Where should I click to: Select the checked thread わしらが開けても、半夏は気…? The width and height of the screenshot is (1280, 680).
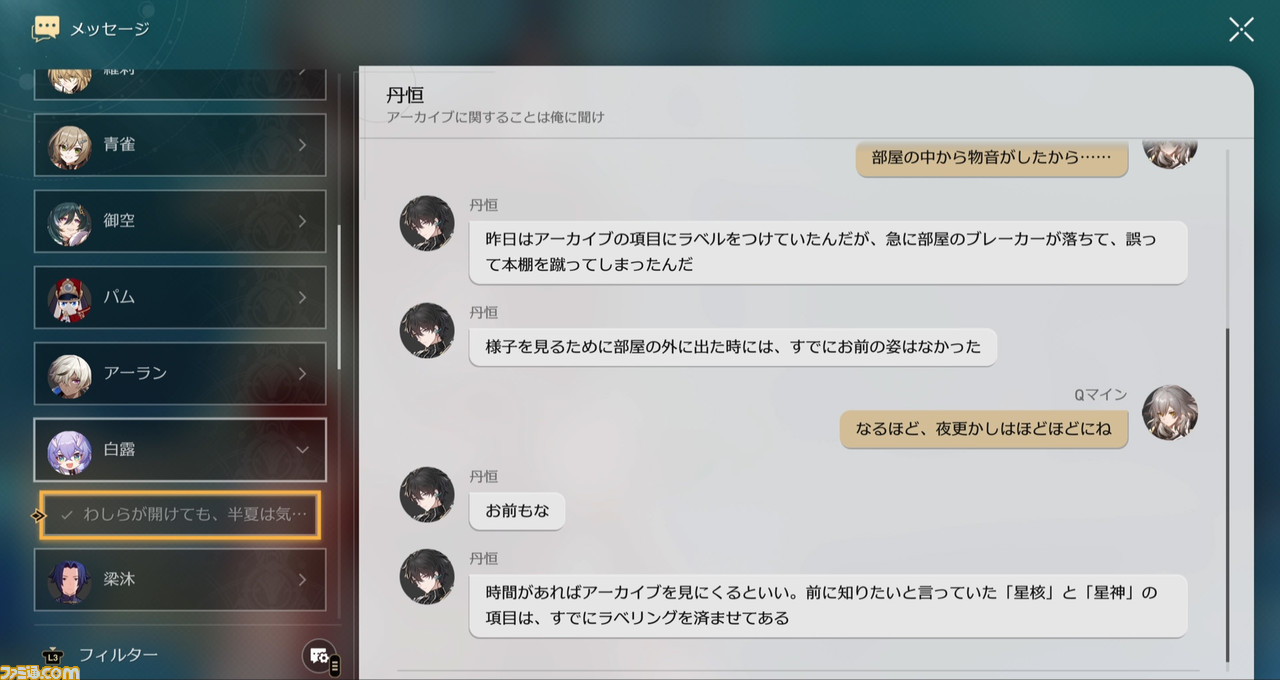tap(180, 515)
